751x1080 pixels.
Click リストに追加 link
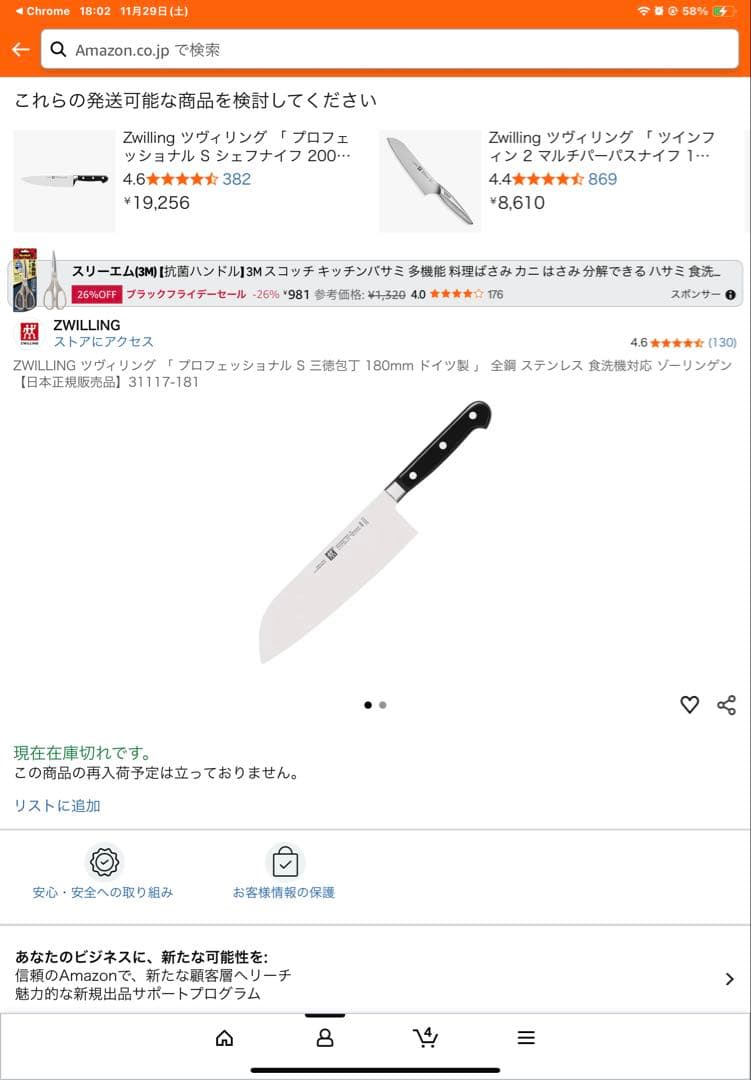click(58, 805)
